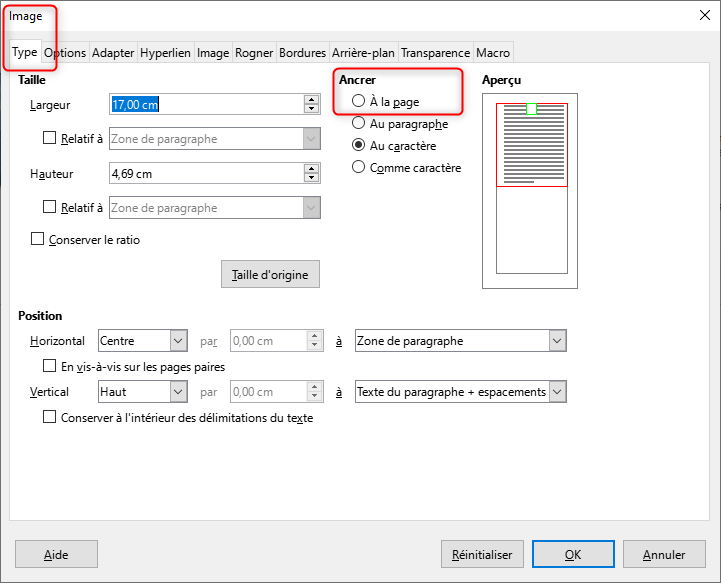
Task: Open the Horizontal 'Centre' dropdown
Action: [x=178, y=341]
